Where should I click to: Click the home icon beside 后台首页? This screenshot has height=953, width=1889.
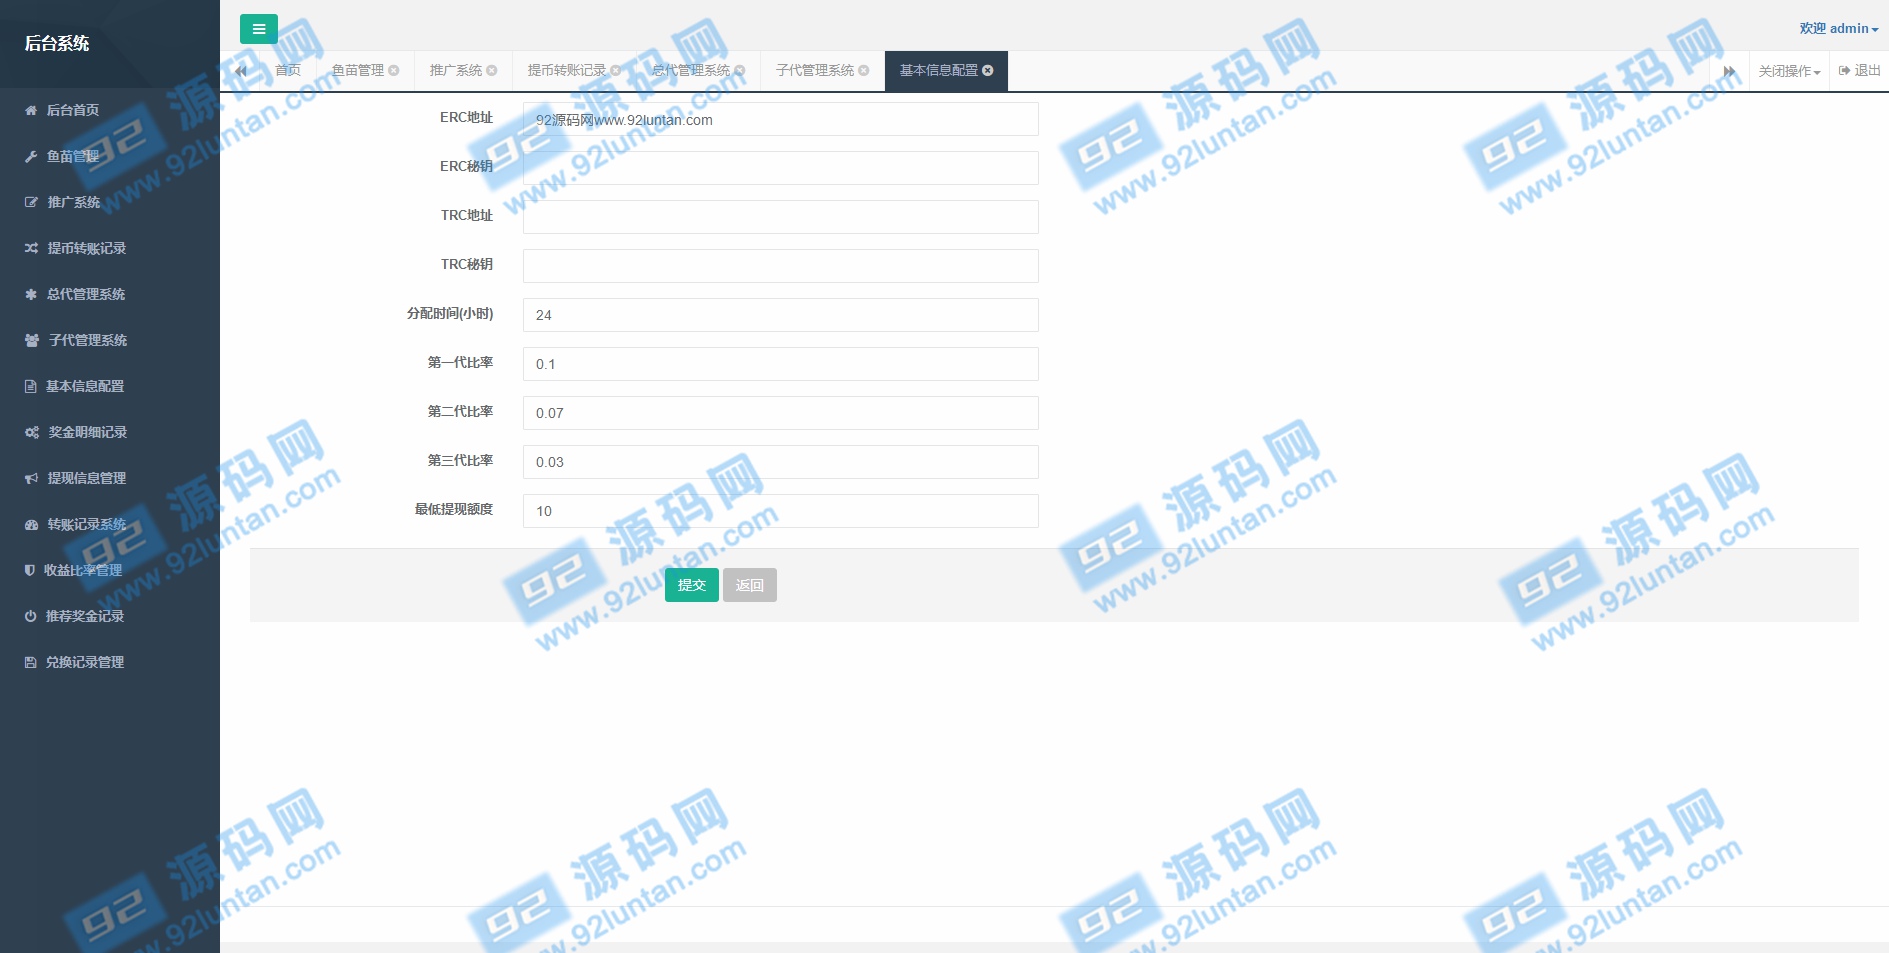pyautogui.click(x=31, y=111)
